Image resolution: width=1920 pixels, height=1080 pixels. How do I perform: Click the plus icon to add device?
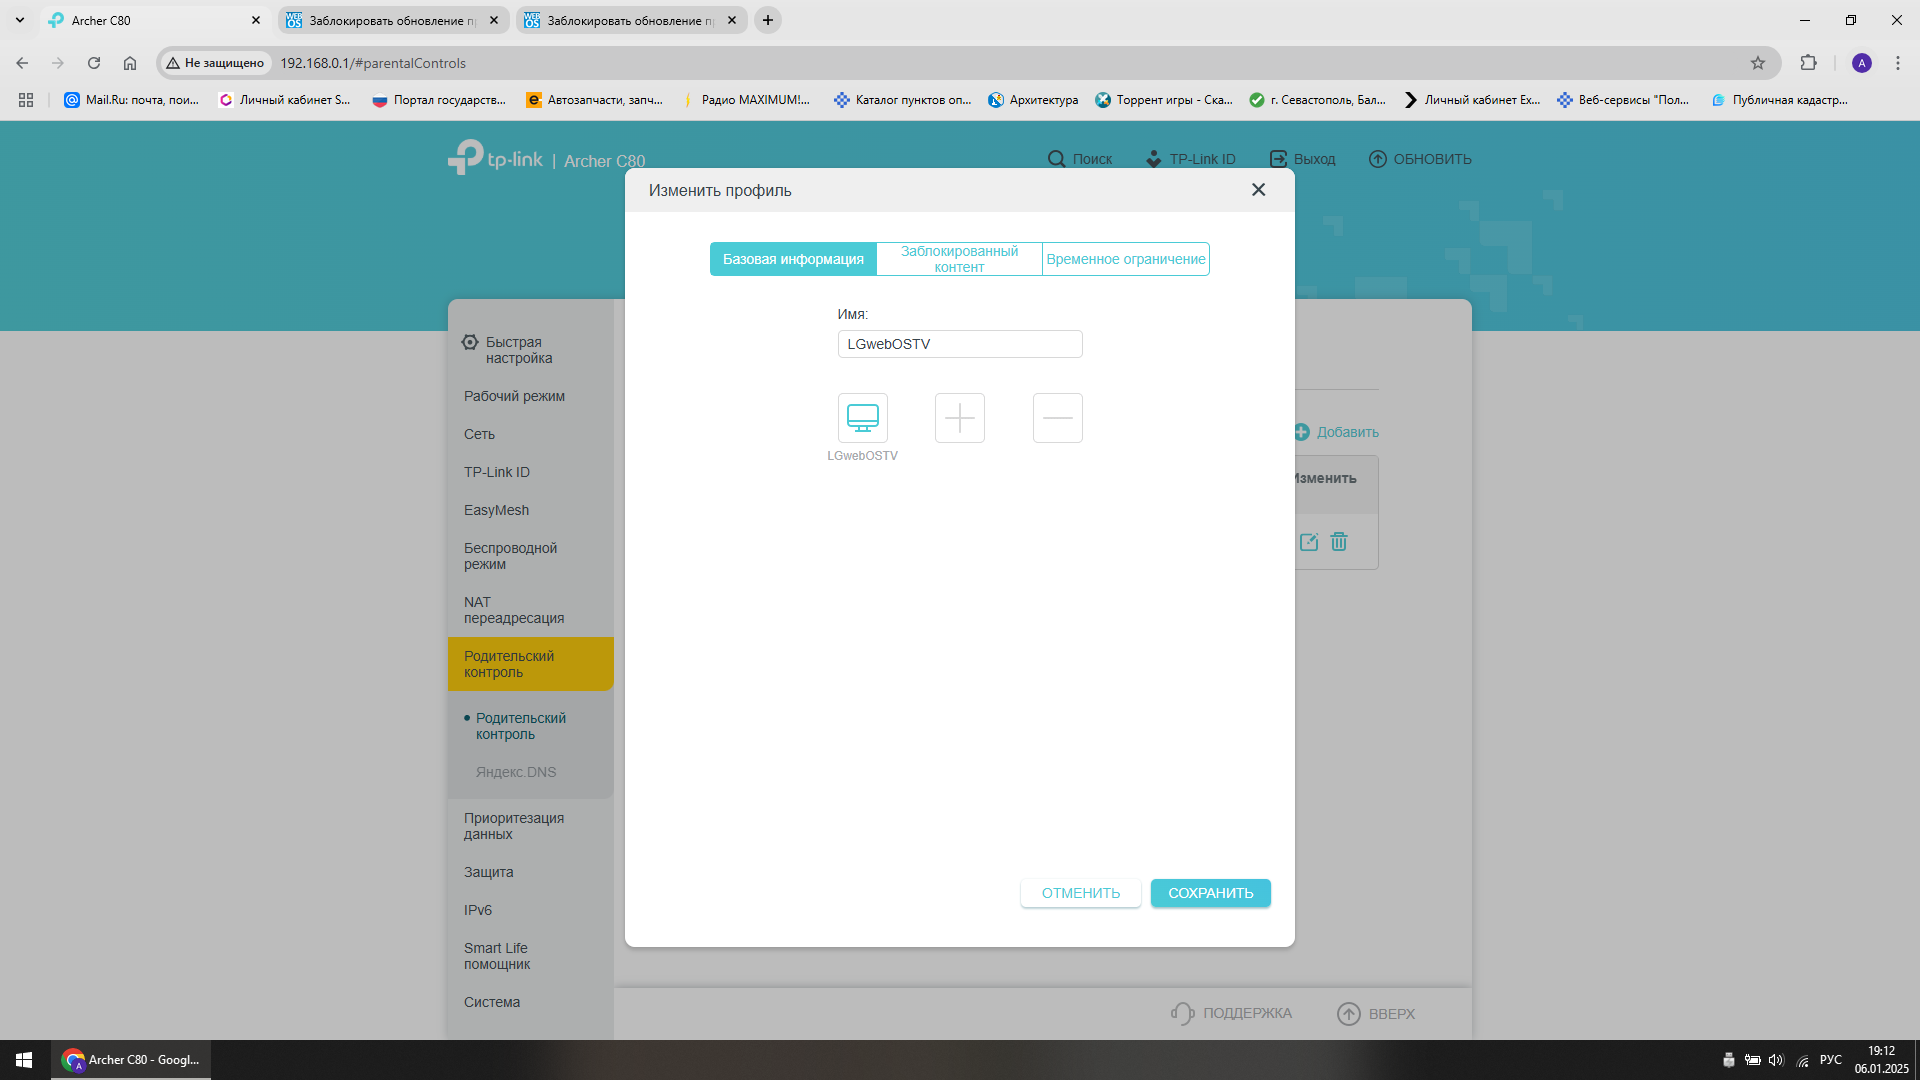coord(959,417)
